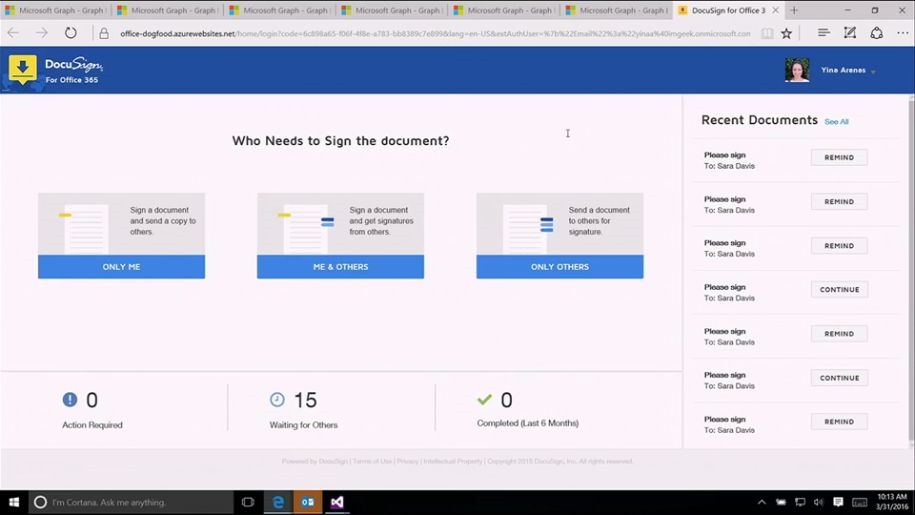Expand the Yina Arenas account dropdown
The height and width of the screenshot is (515, 915).
[874, 71]
